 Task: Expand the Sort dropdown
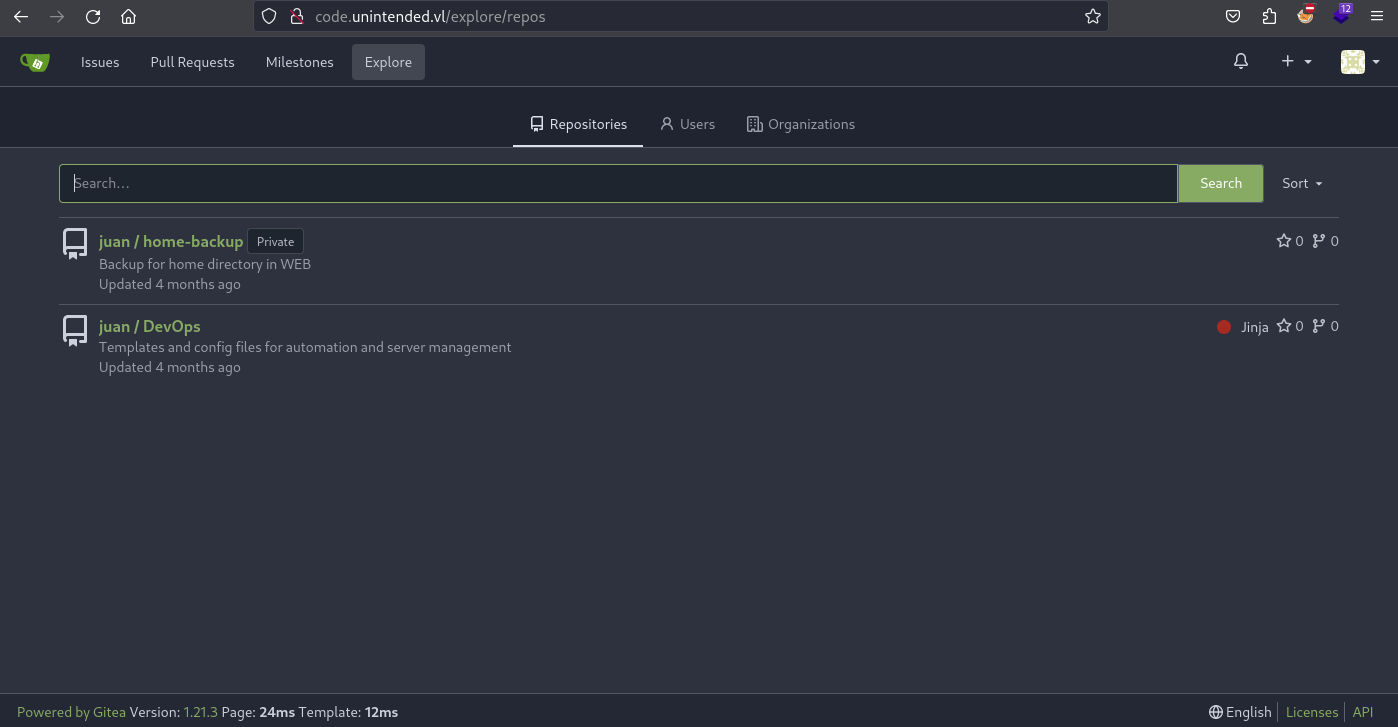point(1302,184)
